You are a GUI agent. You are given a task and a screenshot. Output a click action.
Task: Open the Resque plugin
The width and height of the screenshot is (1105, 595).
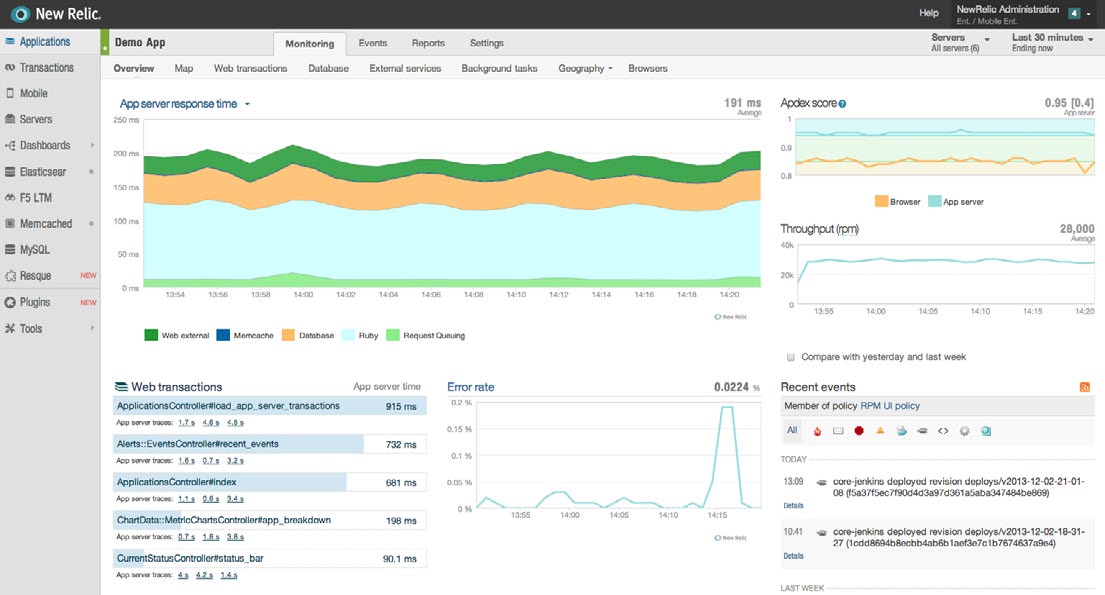pyautogui.click(x=35, y=276)
